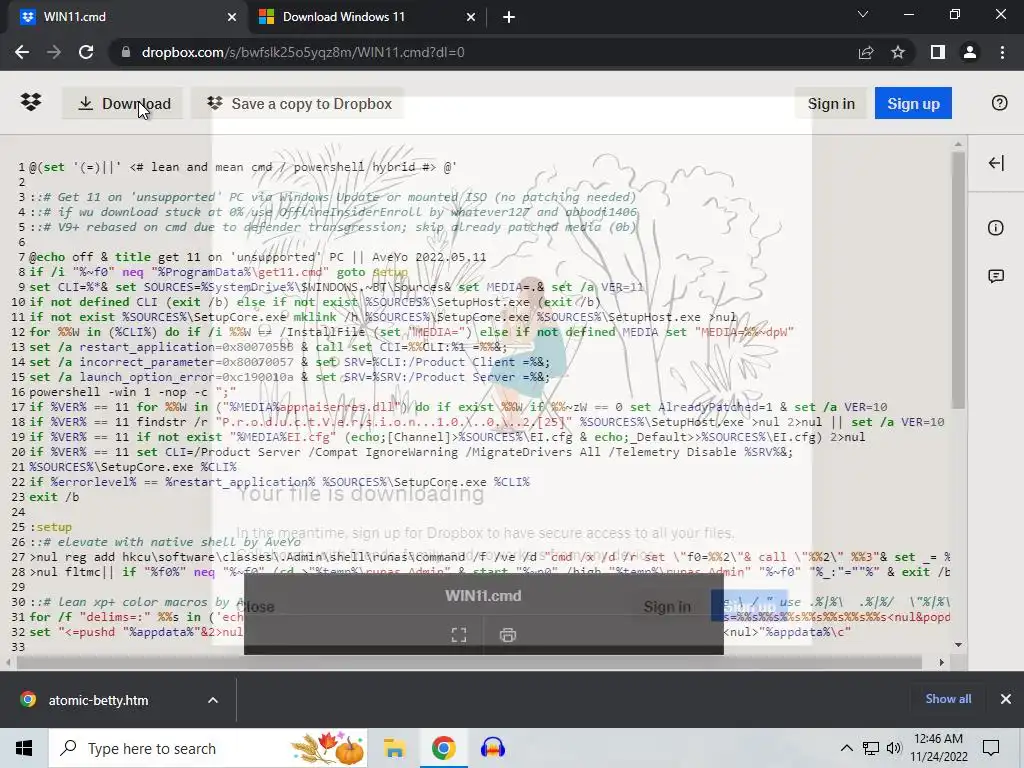Open Chrome profile icon
Screen dimensions: 1024x768
[x=970, y=52]
